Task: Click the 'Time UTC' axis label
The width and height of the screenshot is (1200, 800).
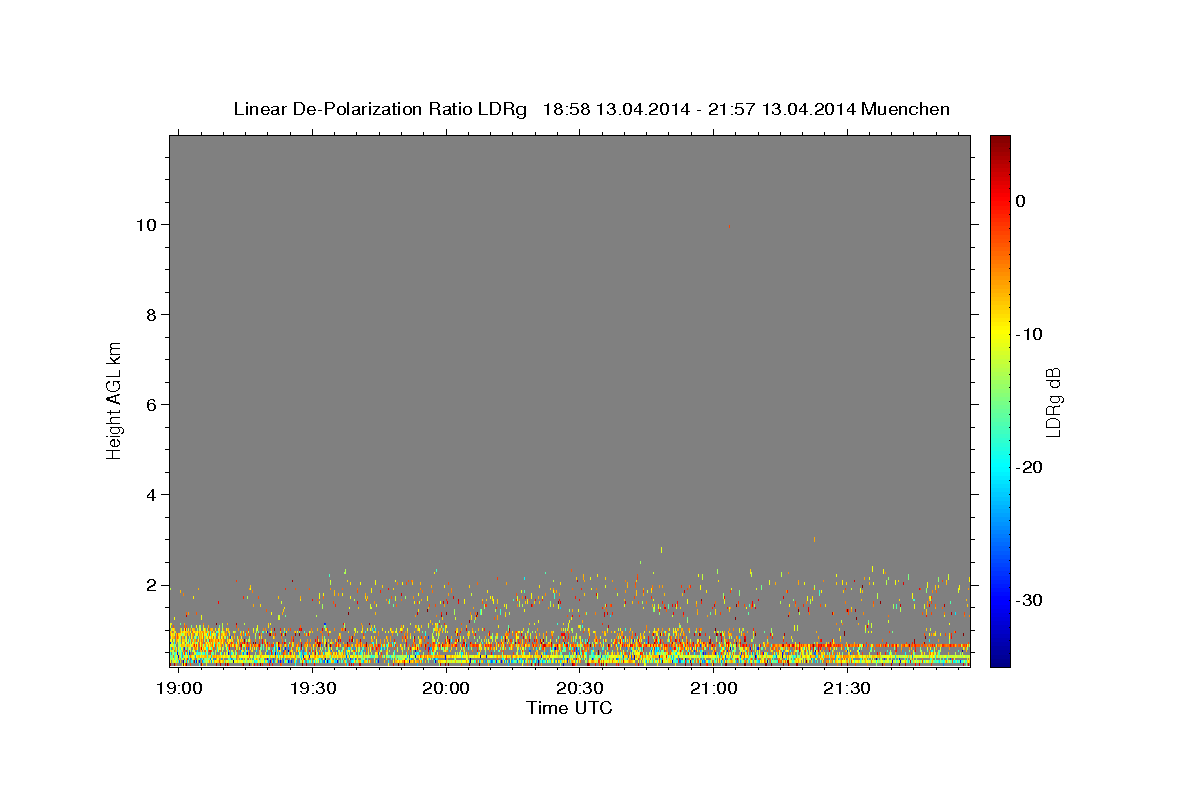Action: click(569, 707)
